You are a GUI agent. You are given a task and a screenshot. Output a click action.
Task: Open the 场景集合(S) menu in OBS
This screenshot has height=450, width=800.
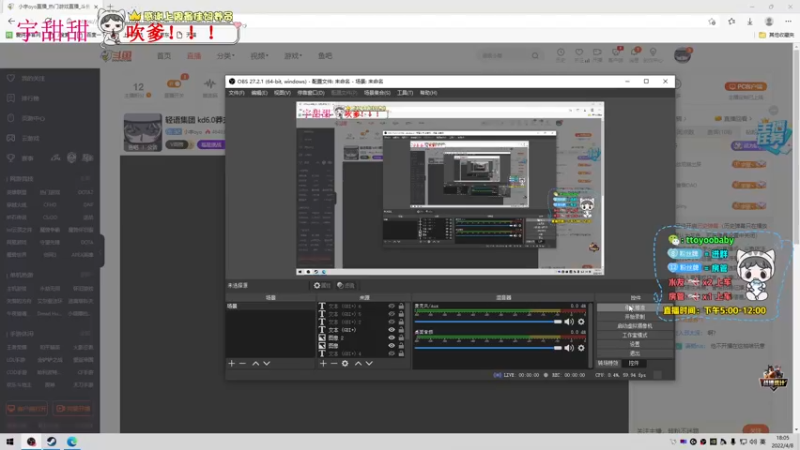click(377, 93)
